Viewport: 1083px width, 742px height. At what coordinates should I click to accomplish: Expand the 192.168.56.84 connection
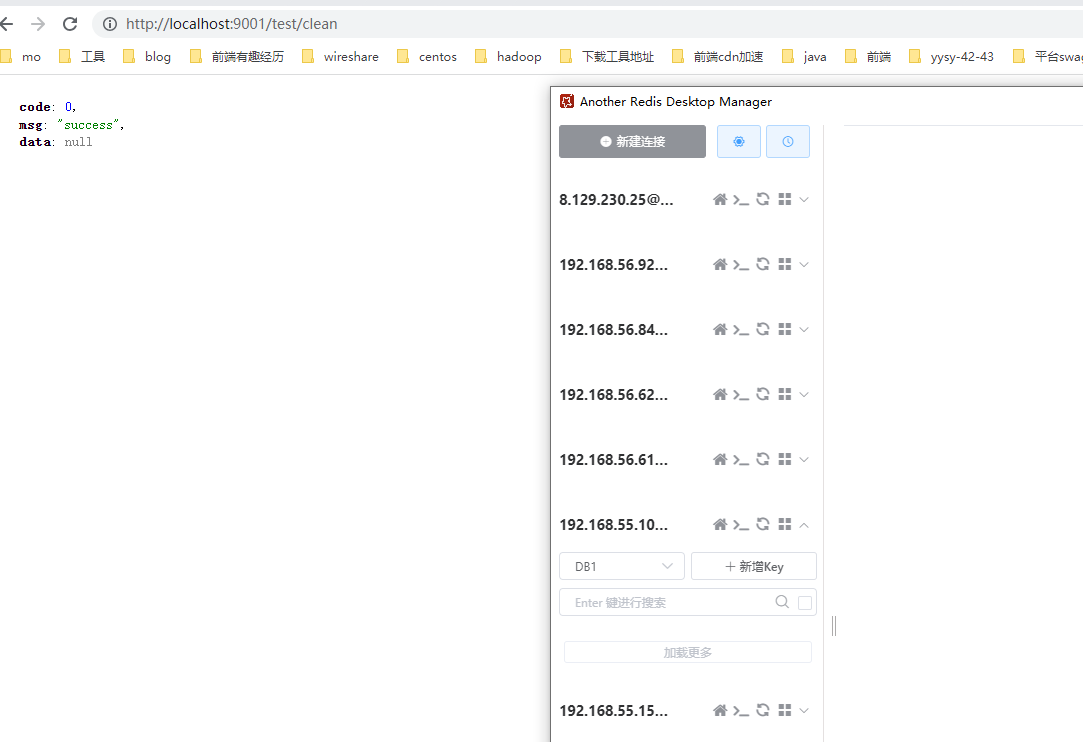(x=804, y=330)
